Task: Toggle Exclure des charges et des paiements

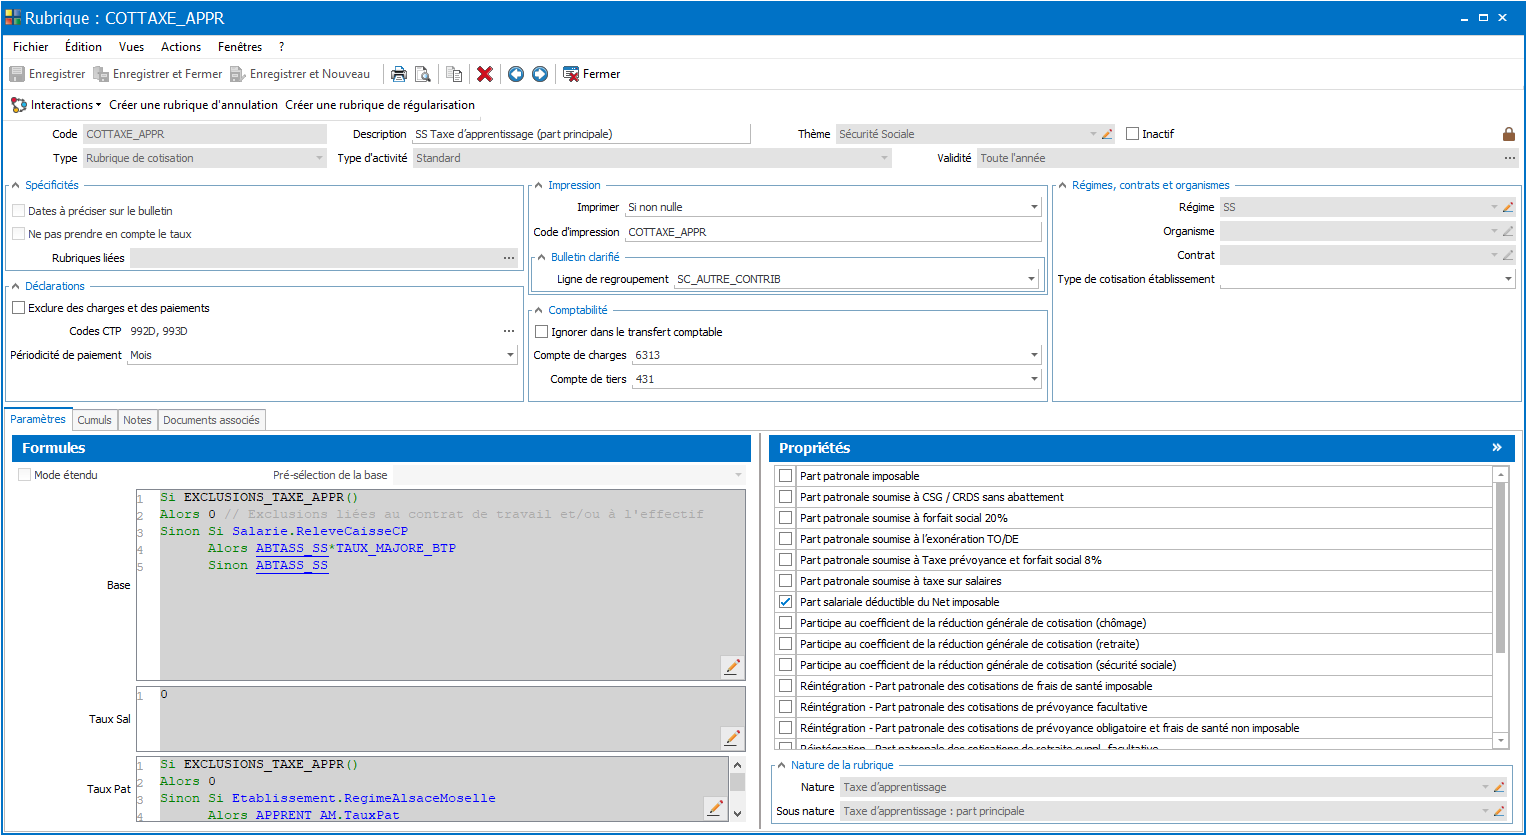Action: click(19, 308)
